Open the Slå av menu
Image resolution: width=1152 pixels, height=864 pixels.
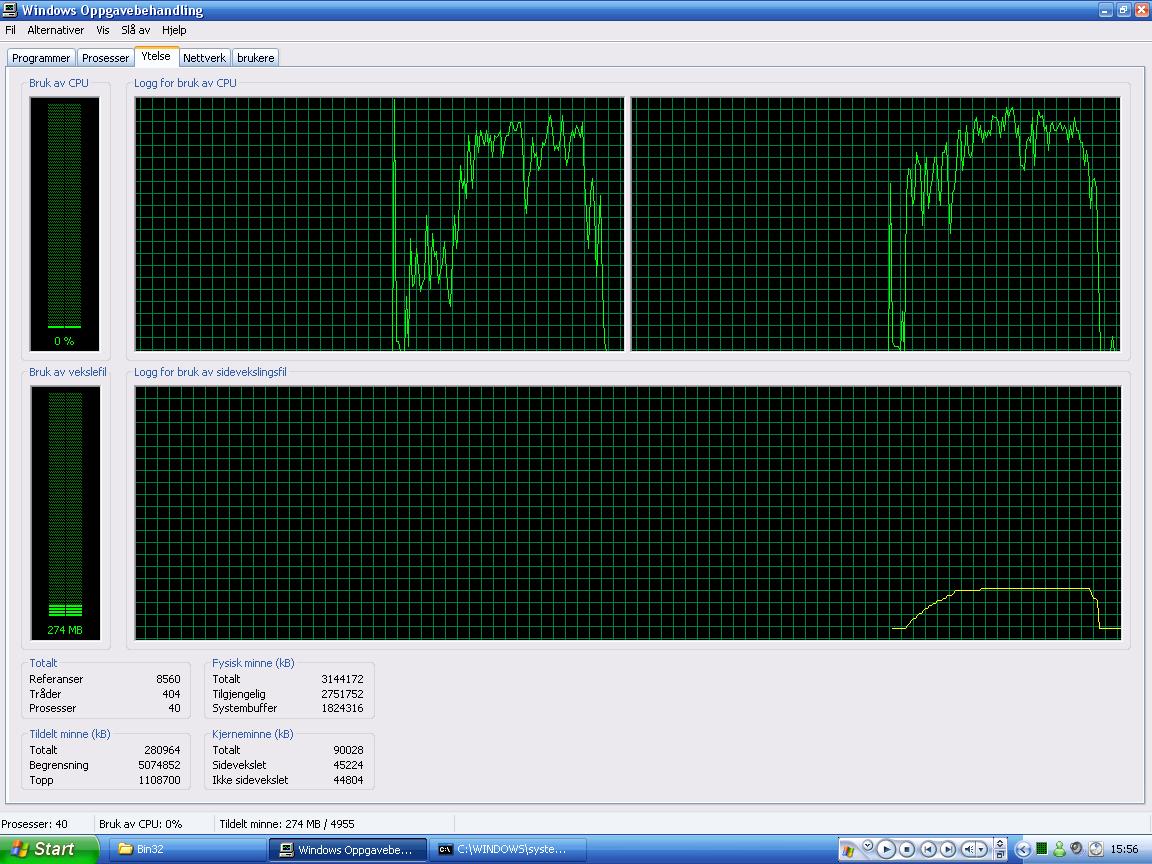click(135, 30)
